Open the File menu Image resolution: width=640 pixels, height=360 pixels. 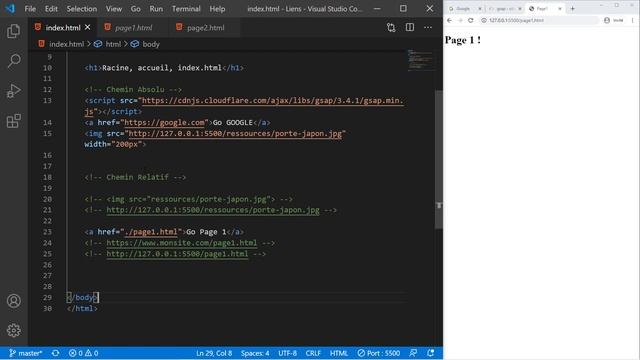pos(30,9)
